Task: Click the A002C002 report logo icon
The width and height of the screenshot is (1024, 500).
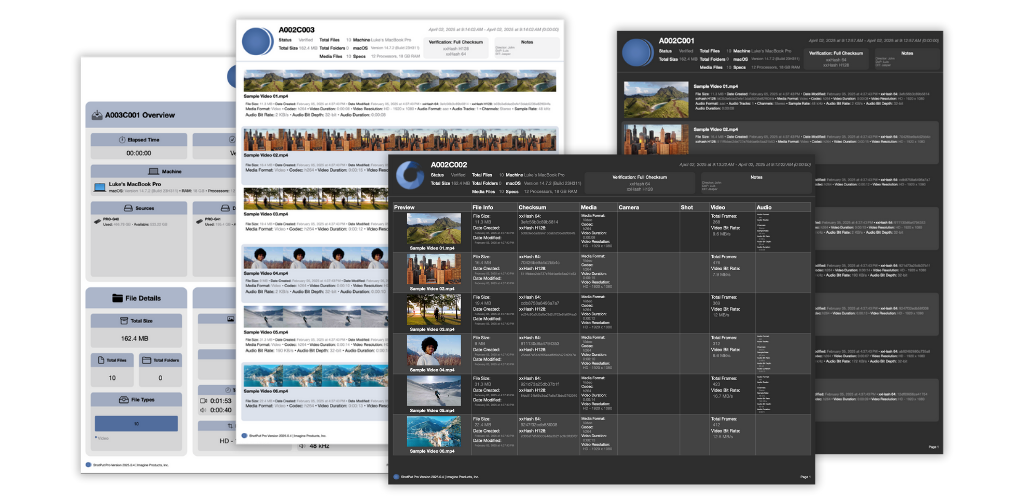Action: tap(409, 177)
